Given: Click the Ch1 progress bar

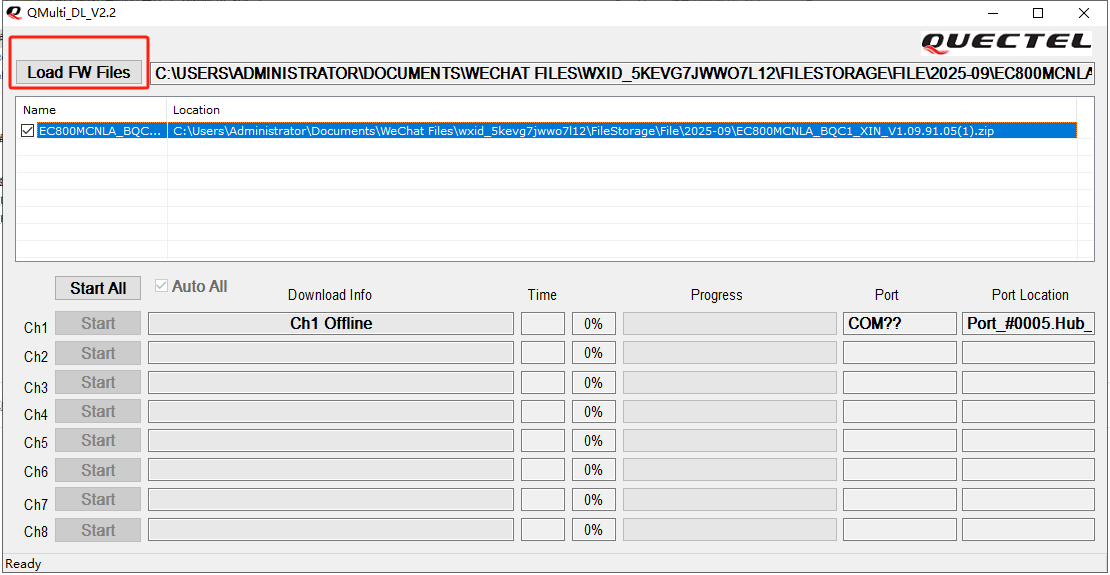Looking at the screenshot, I should (x=730, y=324).
